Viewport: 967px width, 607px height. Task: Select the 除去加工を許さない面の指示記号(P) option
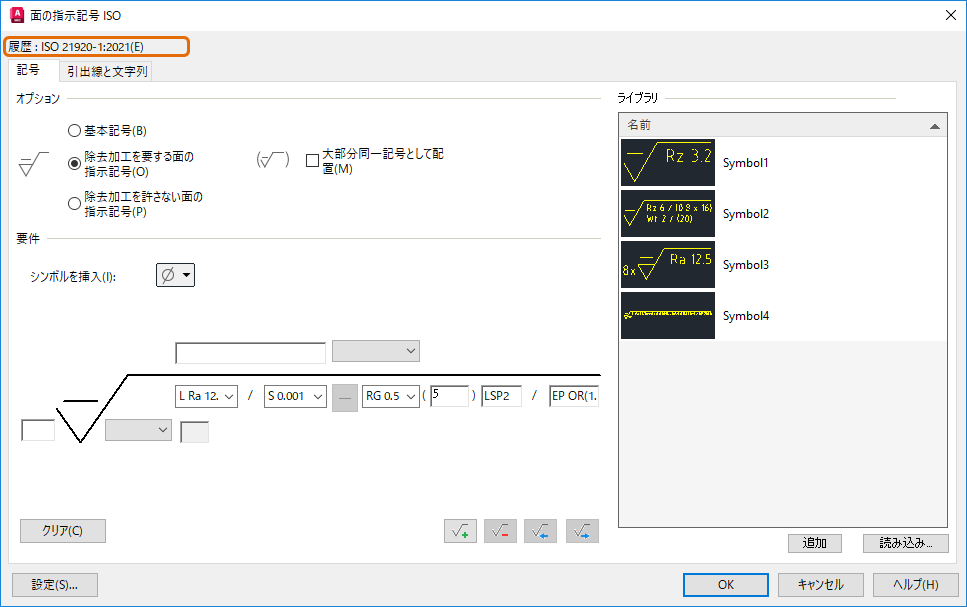pyautogui.click(x=74, y=202)
